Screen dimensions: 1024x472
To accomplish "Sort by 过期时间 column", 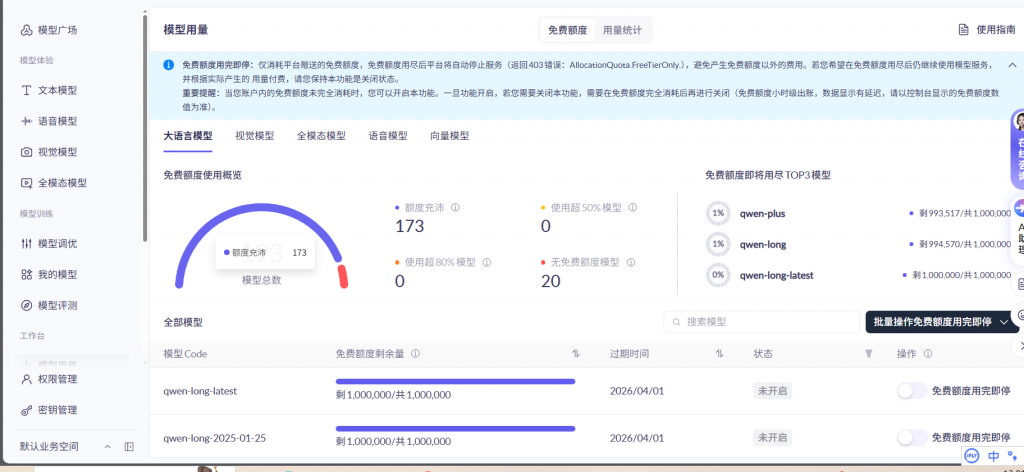I will pos(720,353).
